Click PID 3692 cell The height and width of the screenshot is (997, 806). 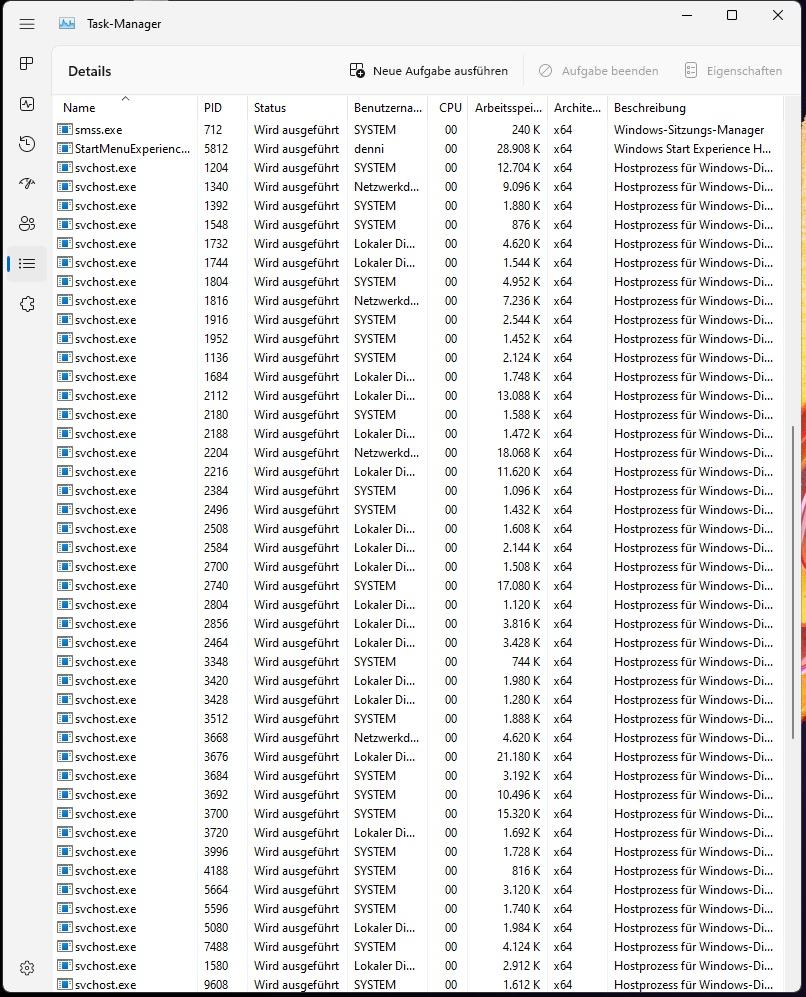(x=215, y=795)
